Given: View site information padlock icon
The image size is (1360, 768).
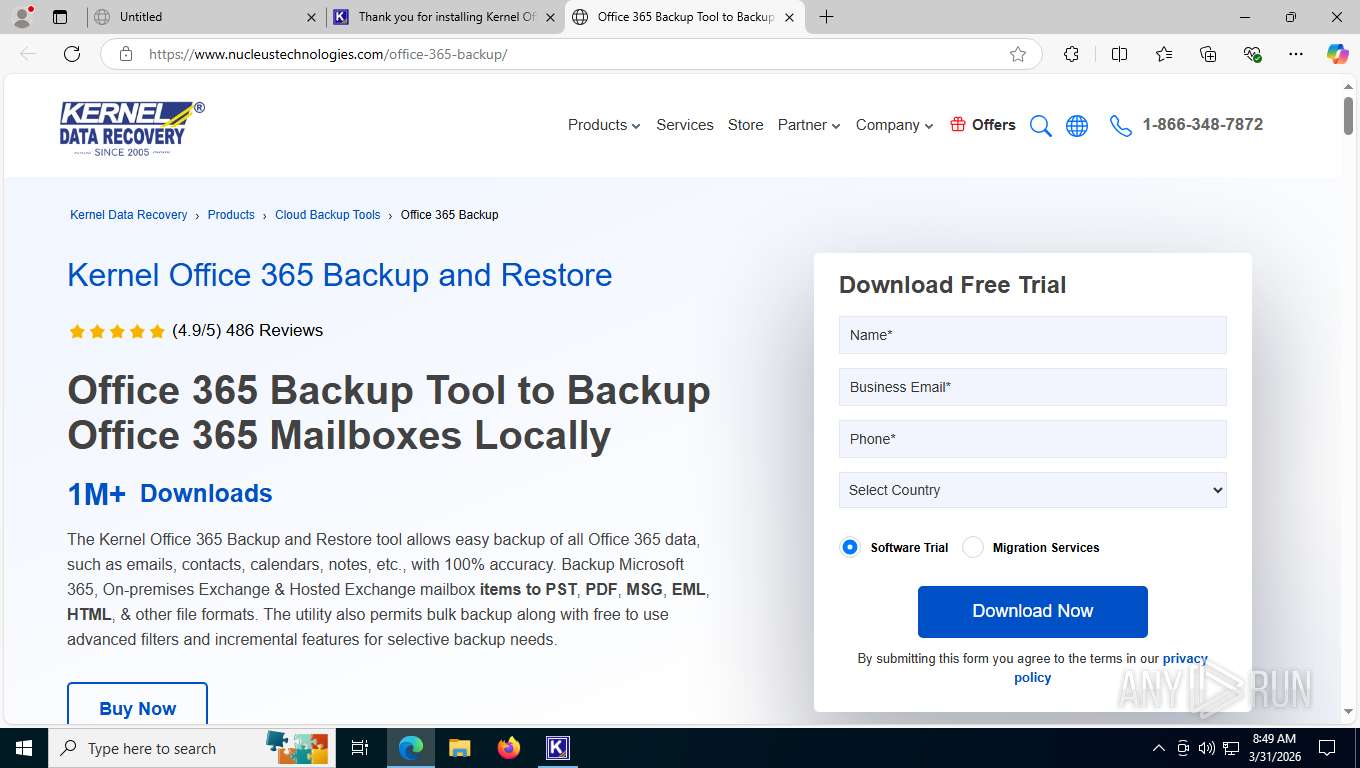Looking at the screenshot, I should click(x=126, y=54).
